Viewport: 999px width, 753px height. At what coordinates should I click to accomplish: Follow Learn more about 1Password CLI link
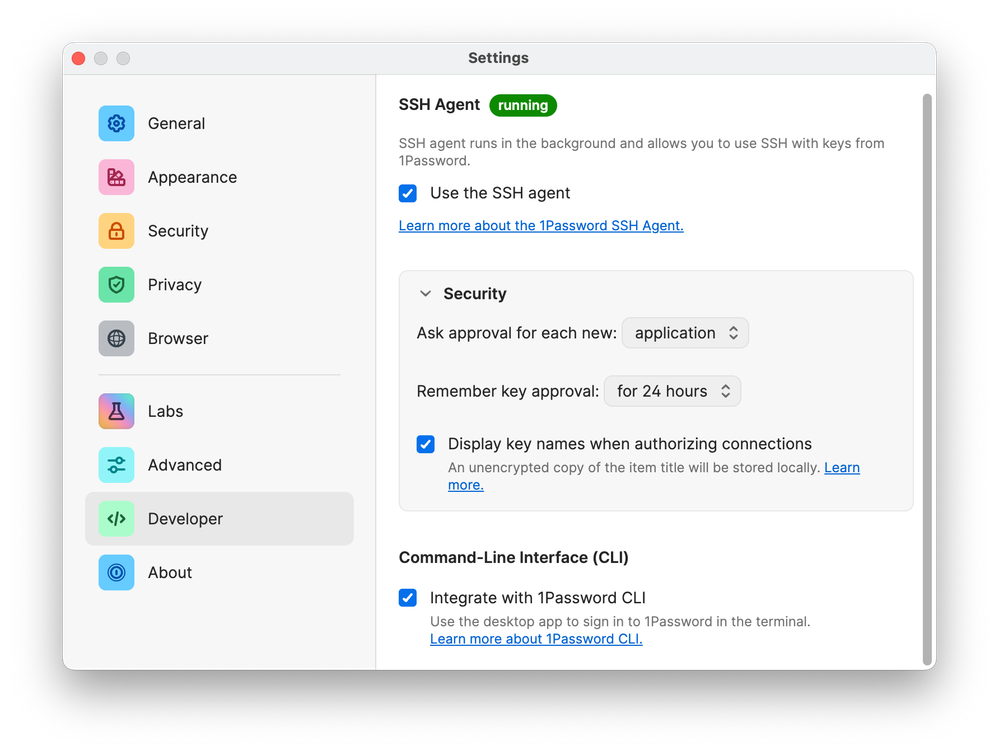point(536,639)
